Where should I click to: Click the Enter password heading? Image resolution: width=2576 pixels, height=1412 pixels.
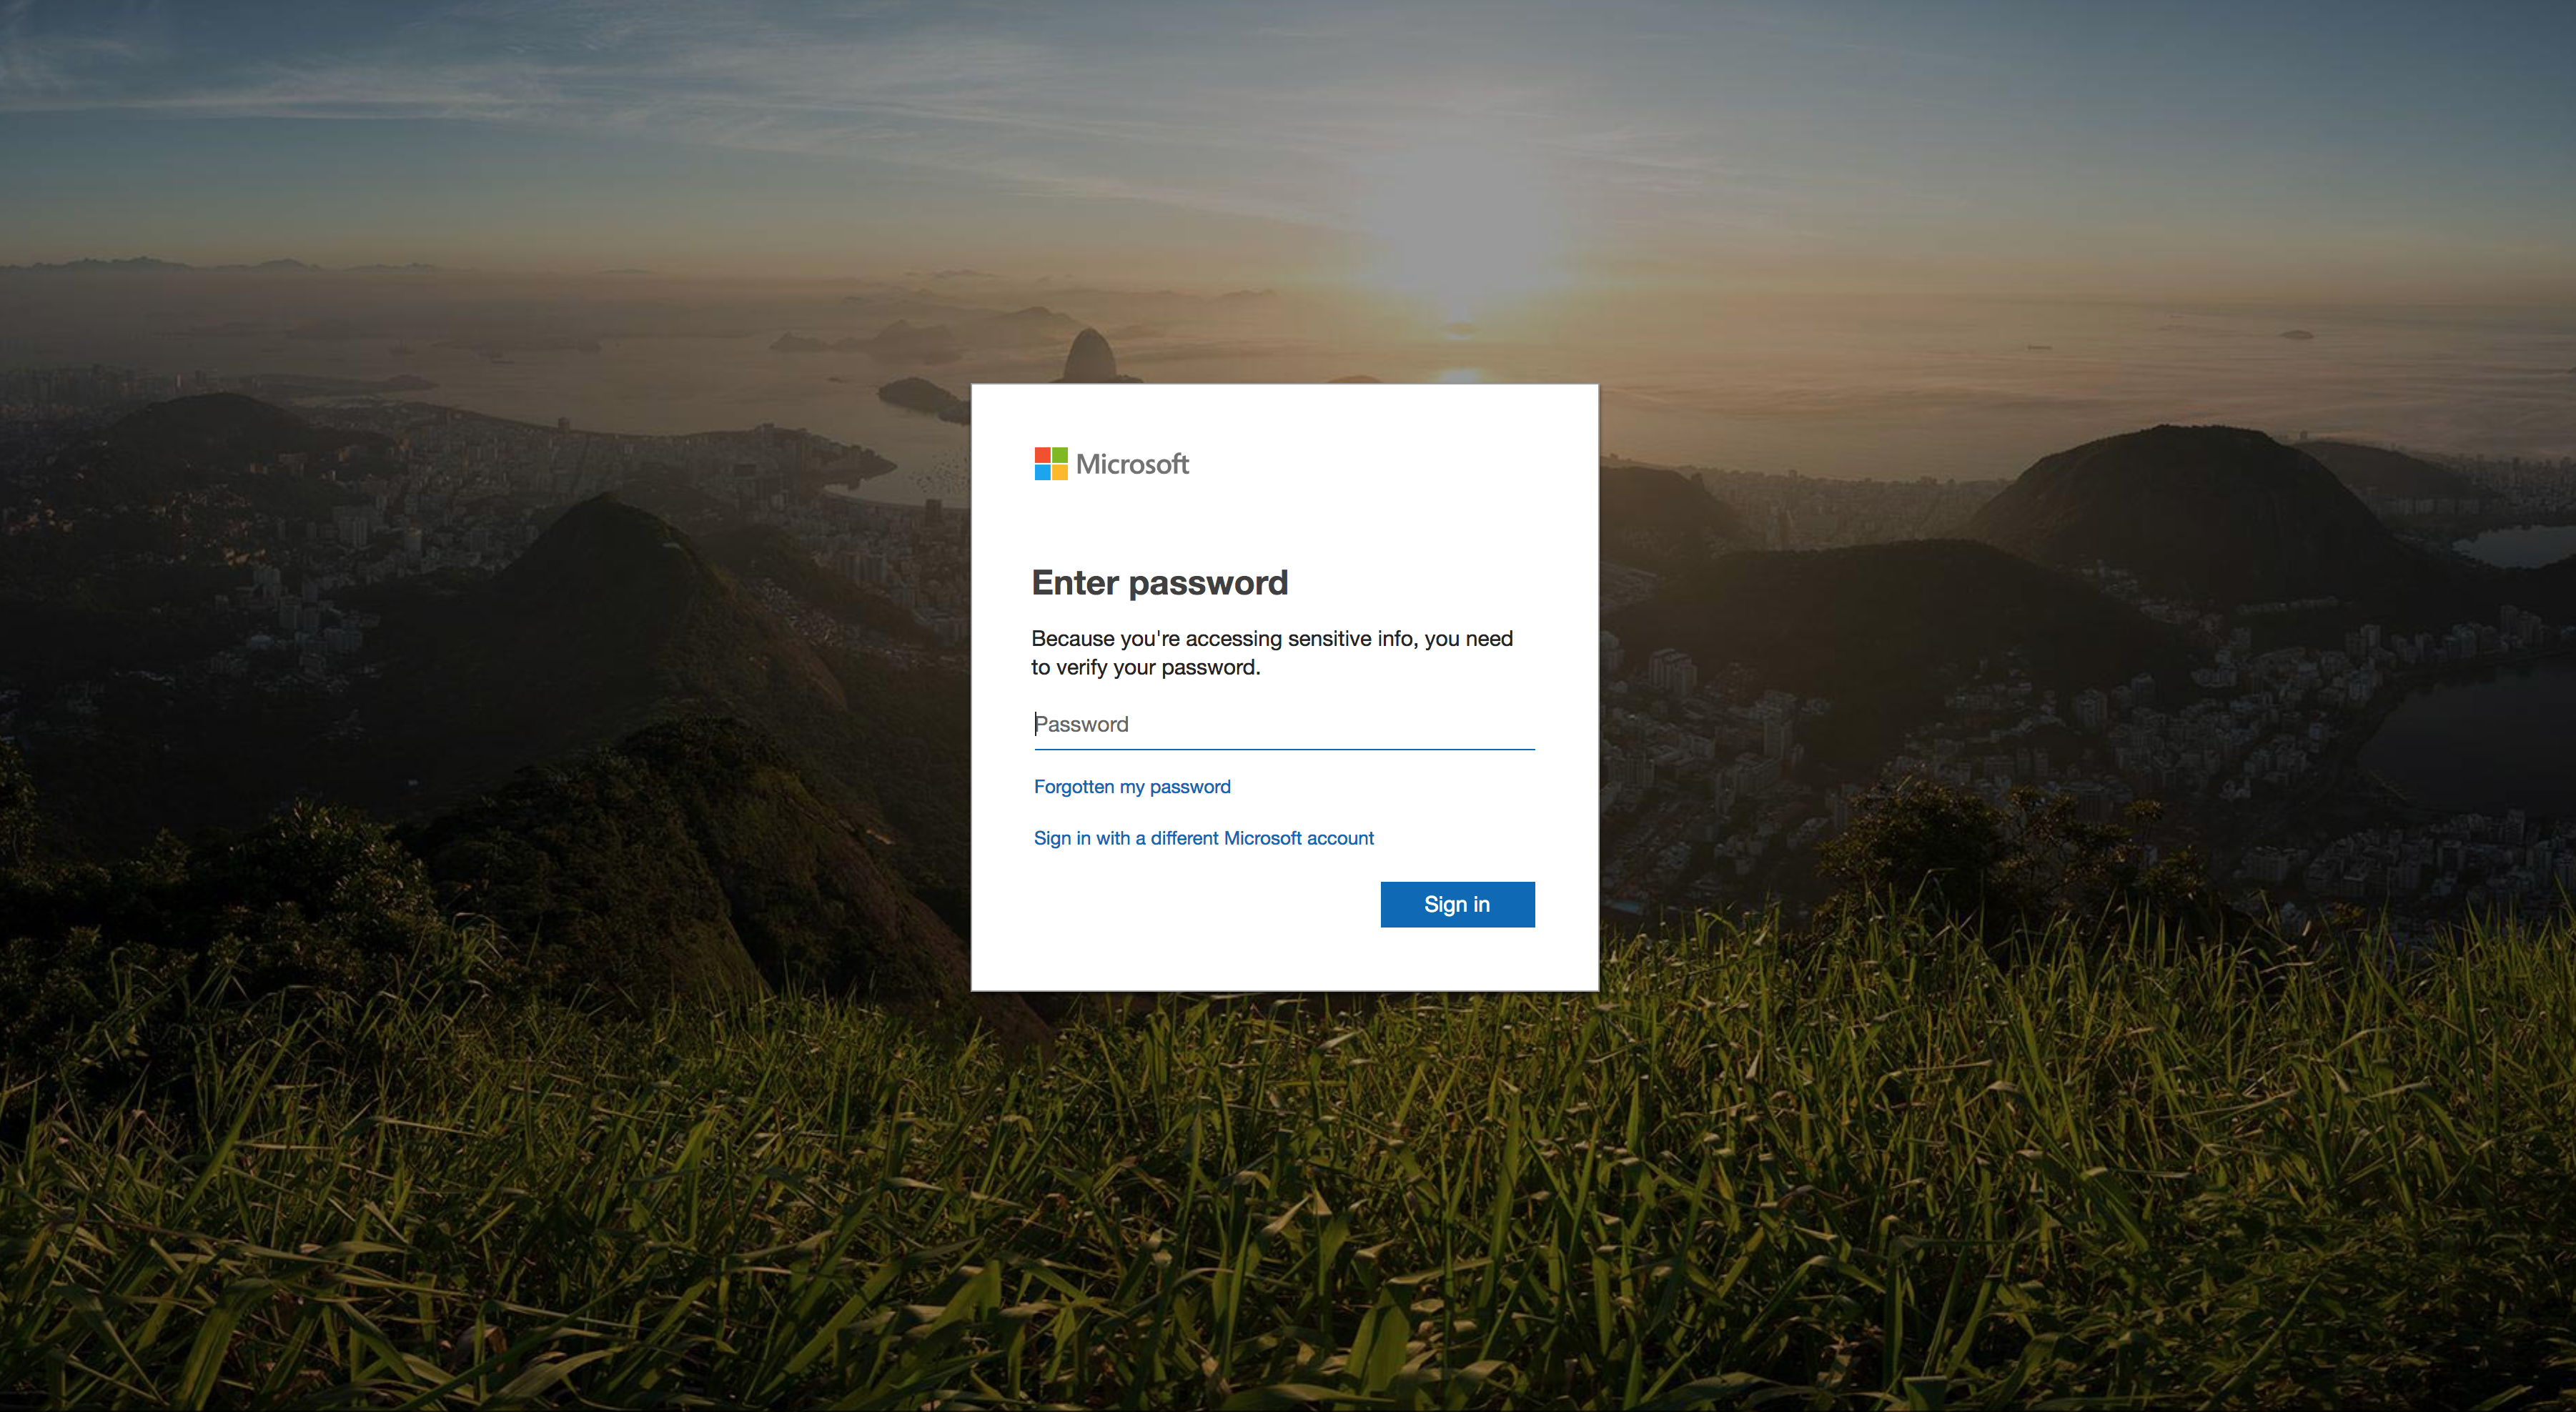pos(1160,583)
